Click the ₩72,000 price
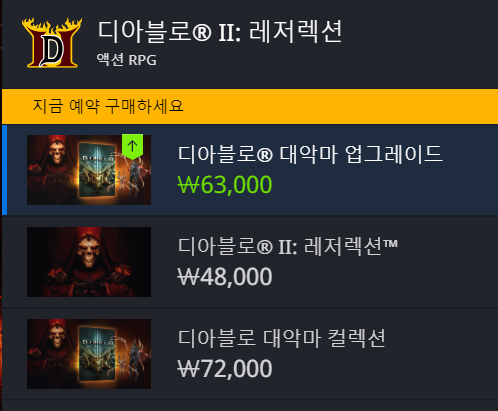Image resolution: width=498 pixels, height=411 pixels. 225,368
